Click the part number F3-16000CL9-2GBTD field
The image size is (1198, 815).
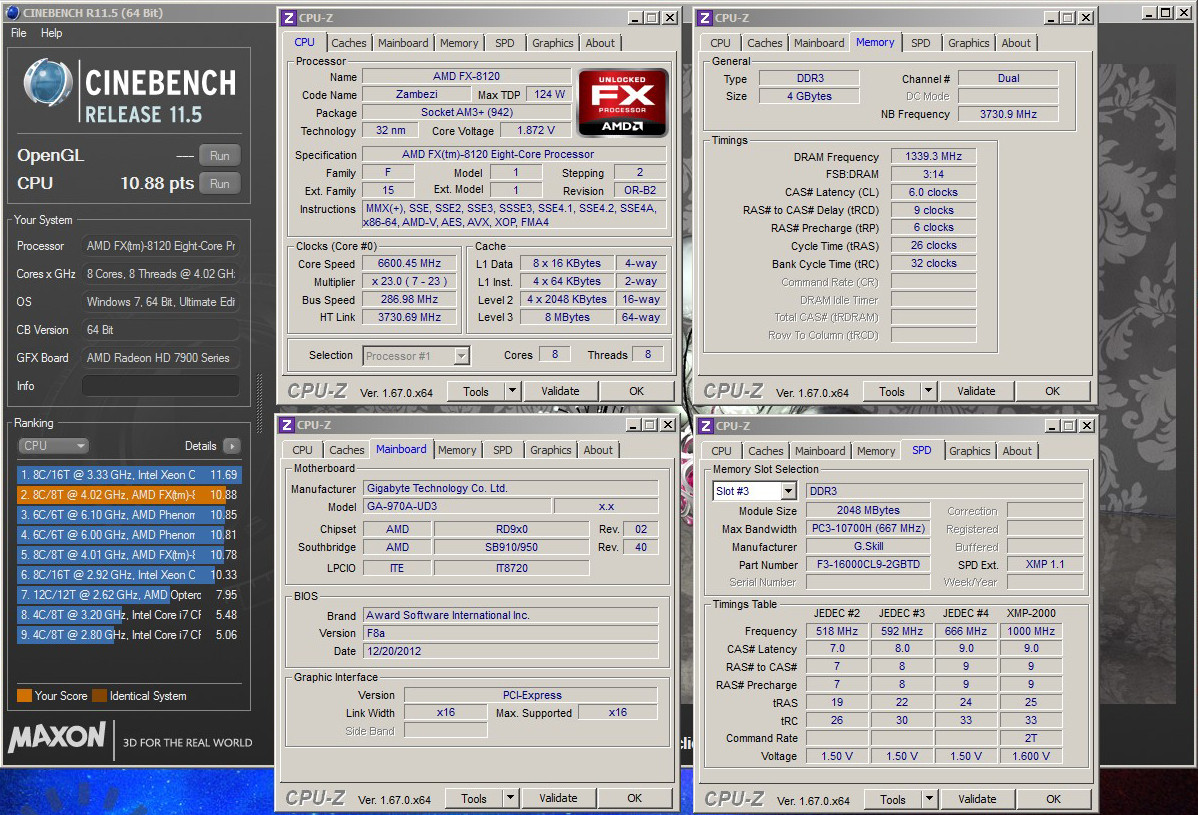point(868,564)
